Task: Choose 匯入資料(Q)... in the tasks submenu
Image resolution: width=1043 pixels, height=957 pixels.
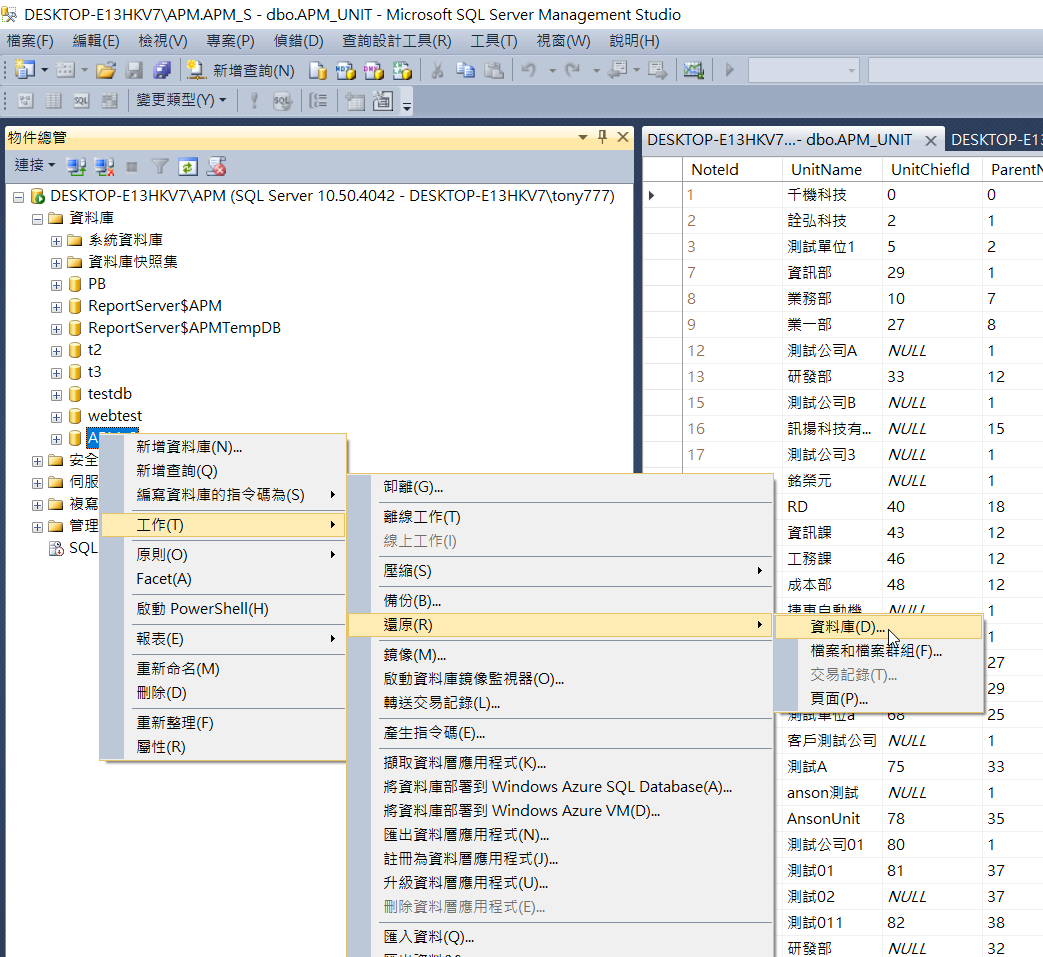Action: (560, 936)
